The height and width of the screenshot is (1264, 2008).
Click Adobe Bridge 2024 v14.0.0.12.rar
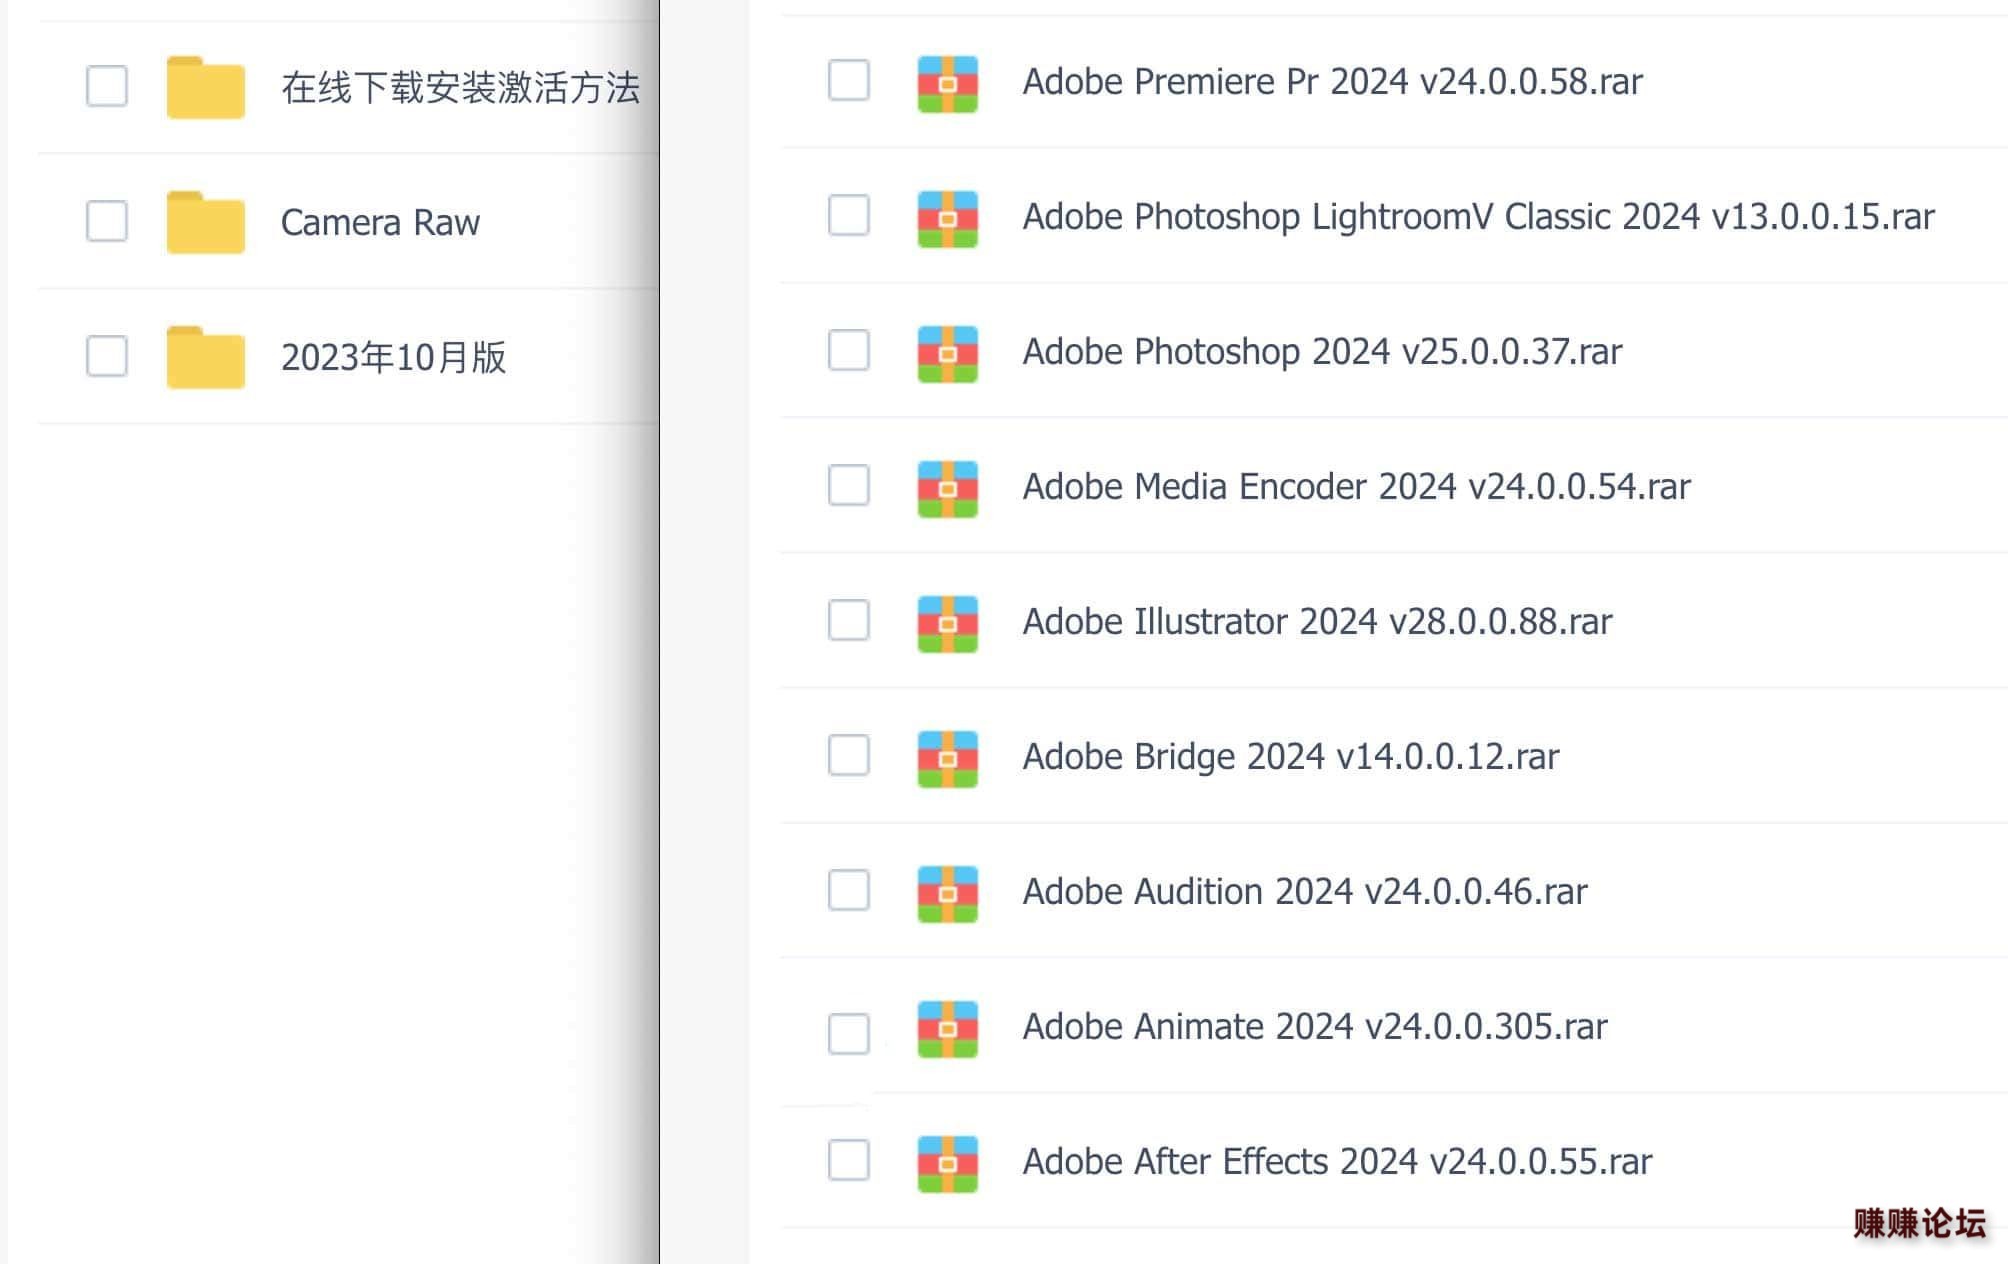coord(1290,756)
